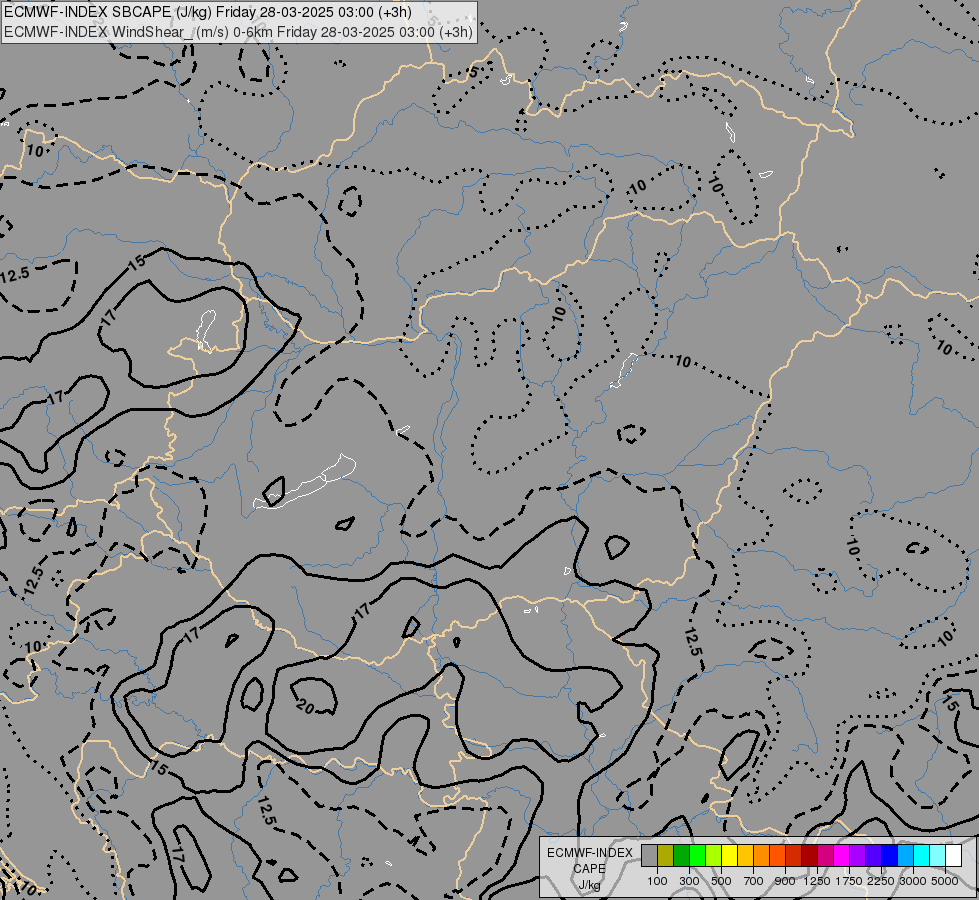Select the dark green legend swatch

(682, 855)
